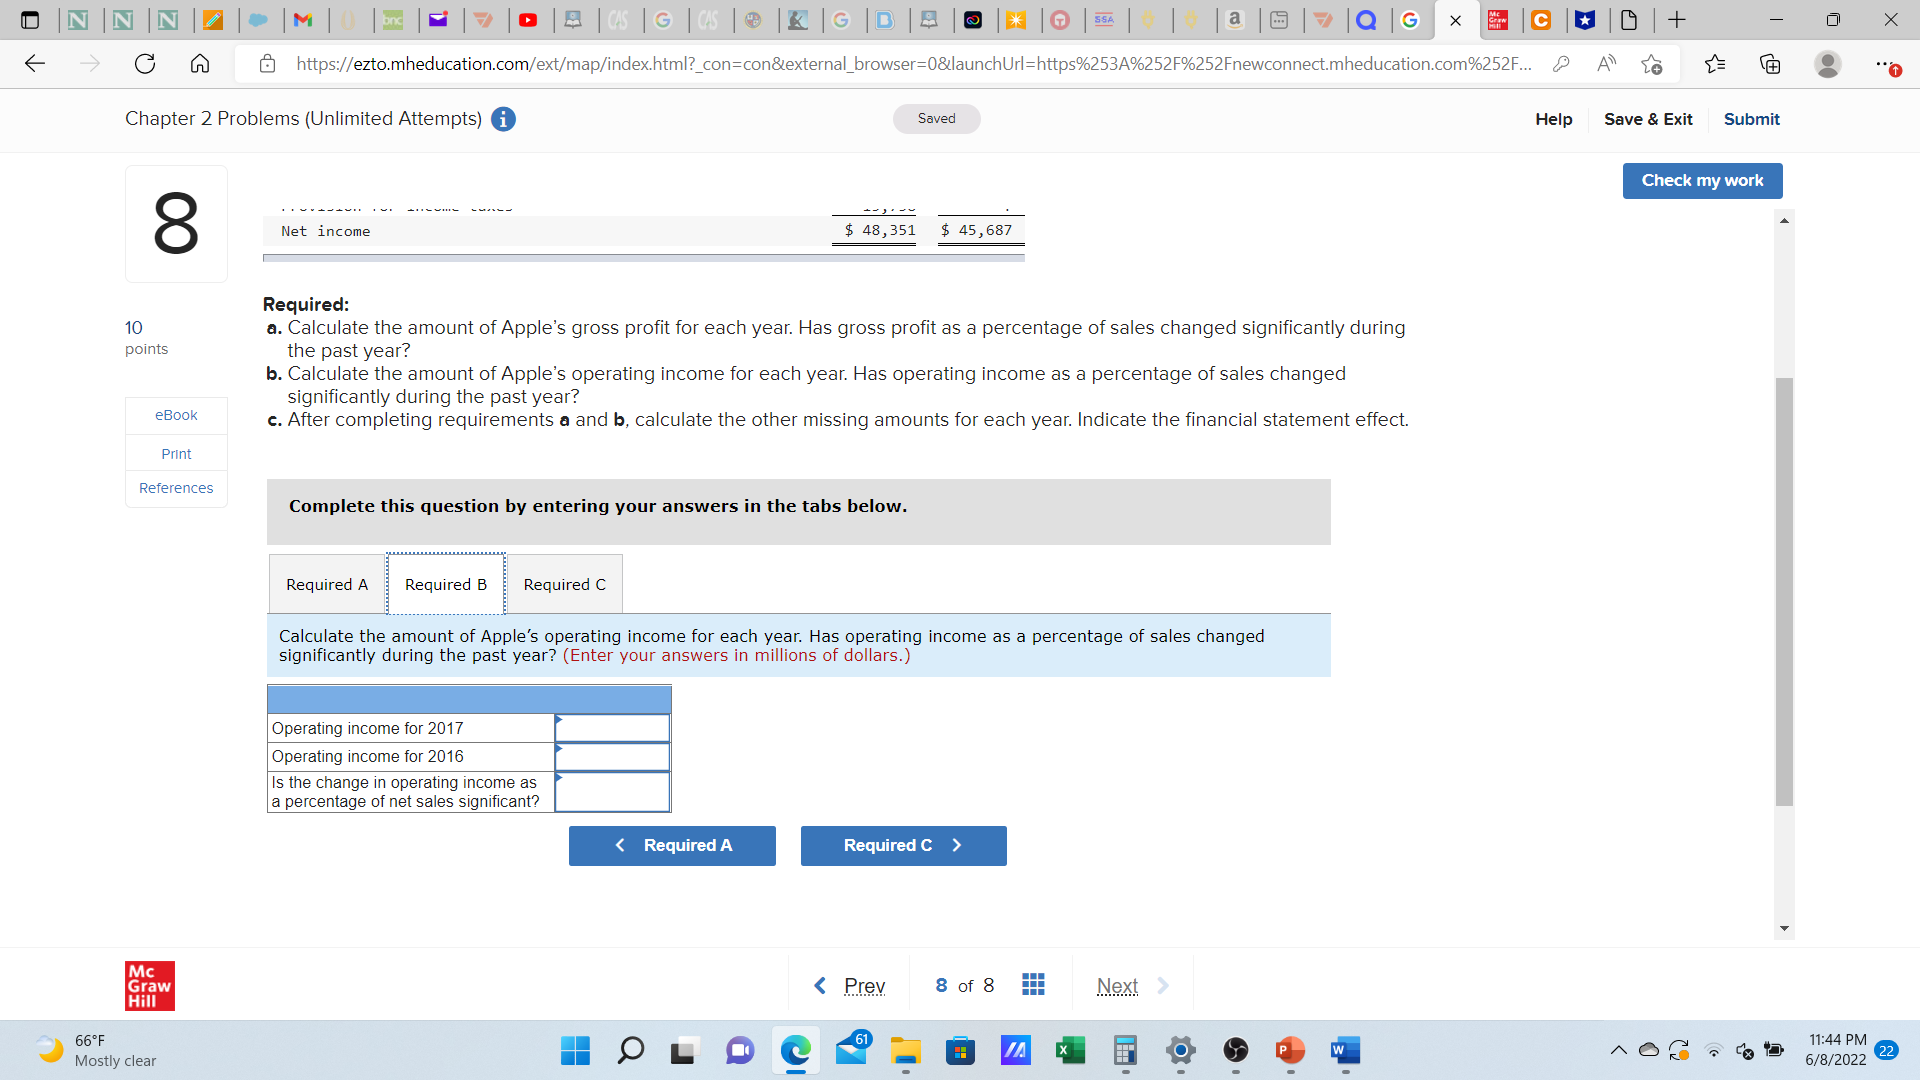Viewport: 1920px width, 1080px height.
Task: Open Read aloud icon in address bar
Action: (x=1606, y=64)
